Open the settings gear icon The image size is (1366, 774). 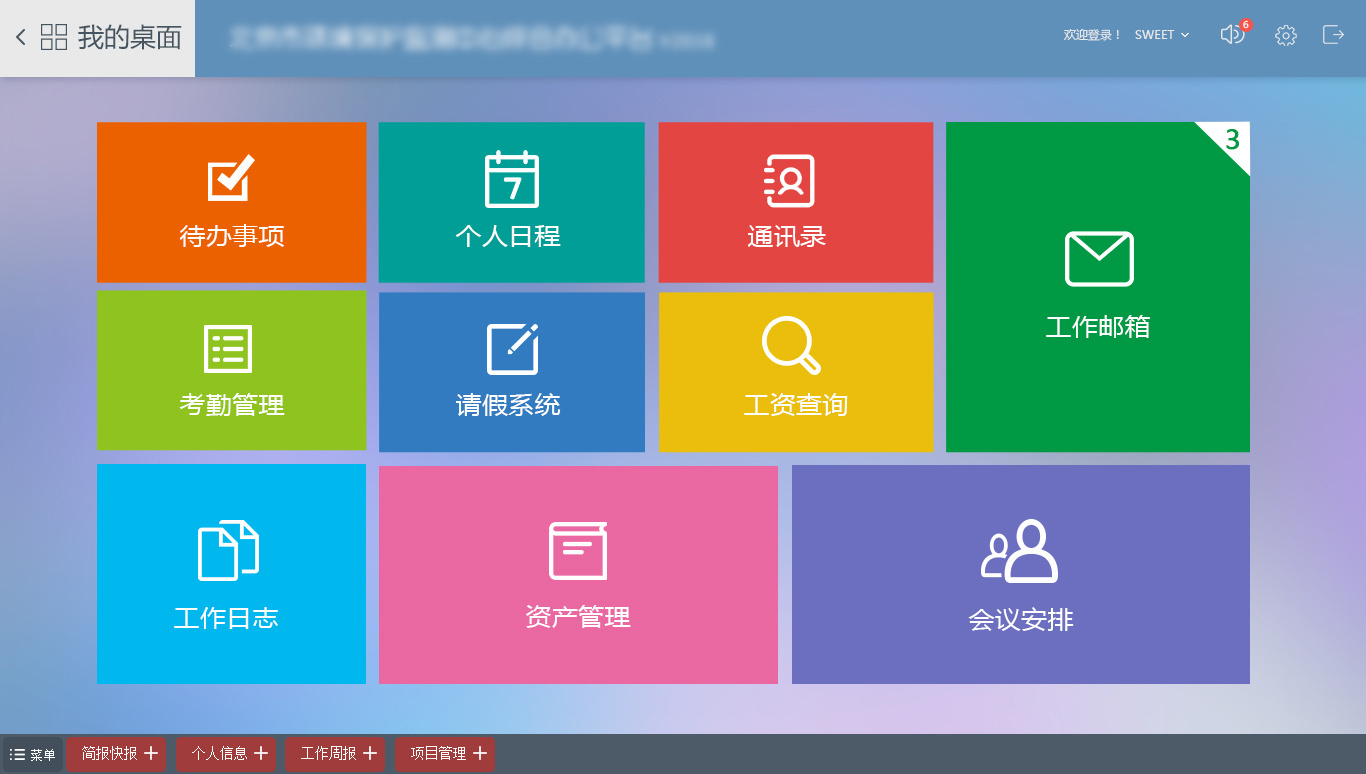tap(1285, 35)
